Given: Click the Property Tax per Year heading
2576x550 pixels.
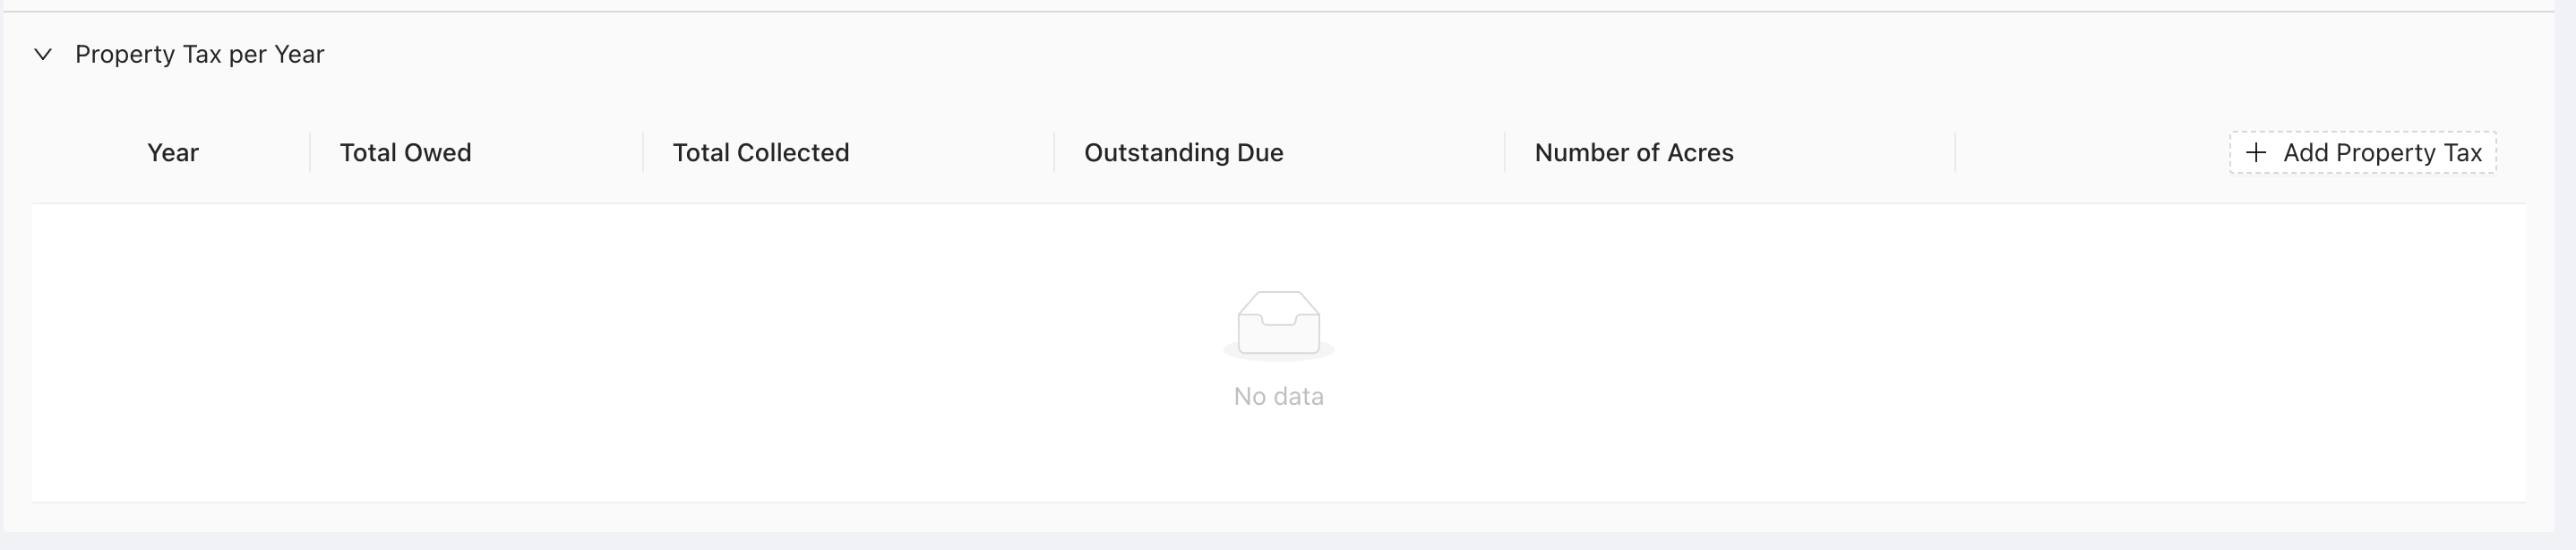Looking at the screenshot, I should [200, 54].
